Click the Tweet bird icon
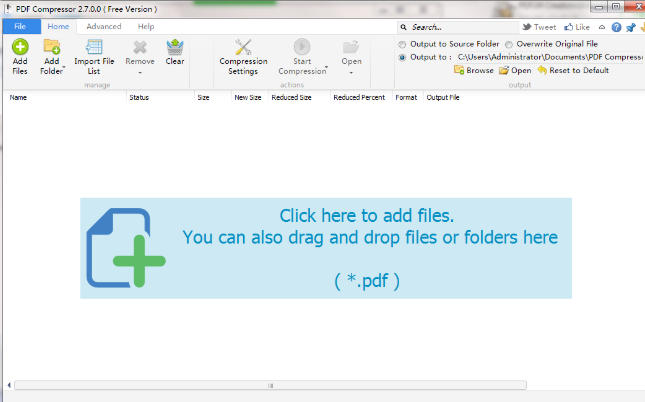Viewport: 645px width, 402px height. pyautogui.click(x=527, y=27)
